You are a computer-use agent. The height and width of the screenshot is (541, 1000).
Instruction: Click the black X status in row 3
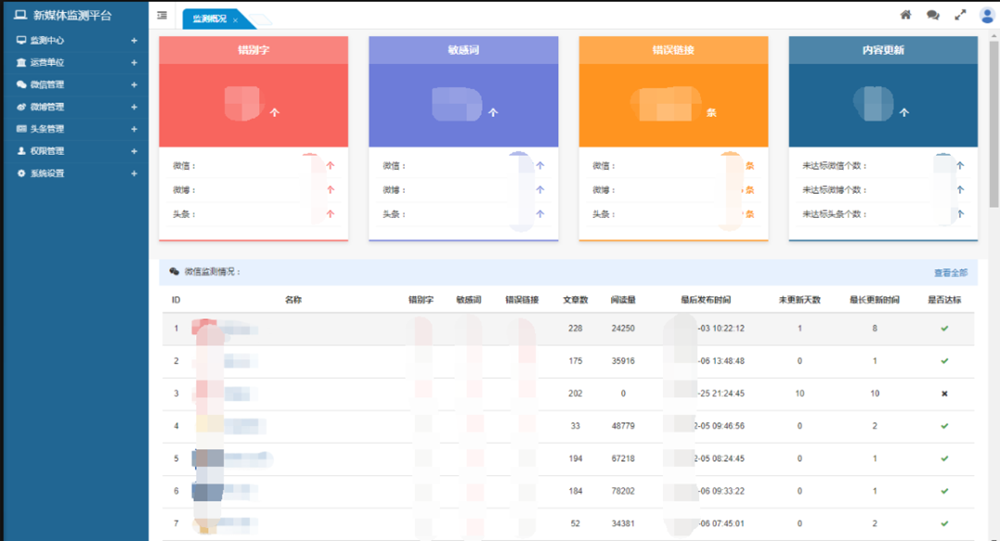pos(944,394)
